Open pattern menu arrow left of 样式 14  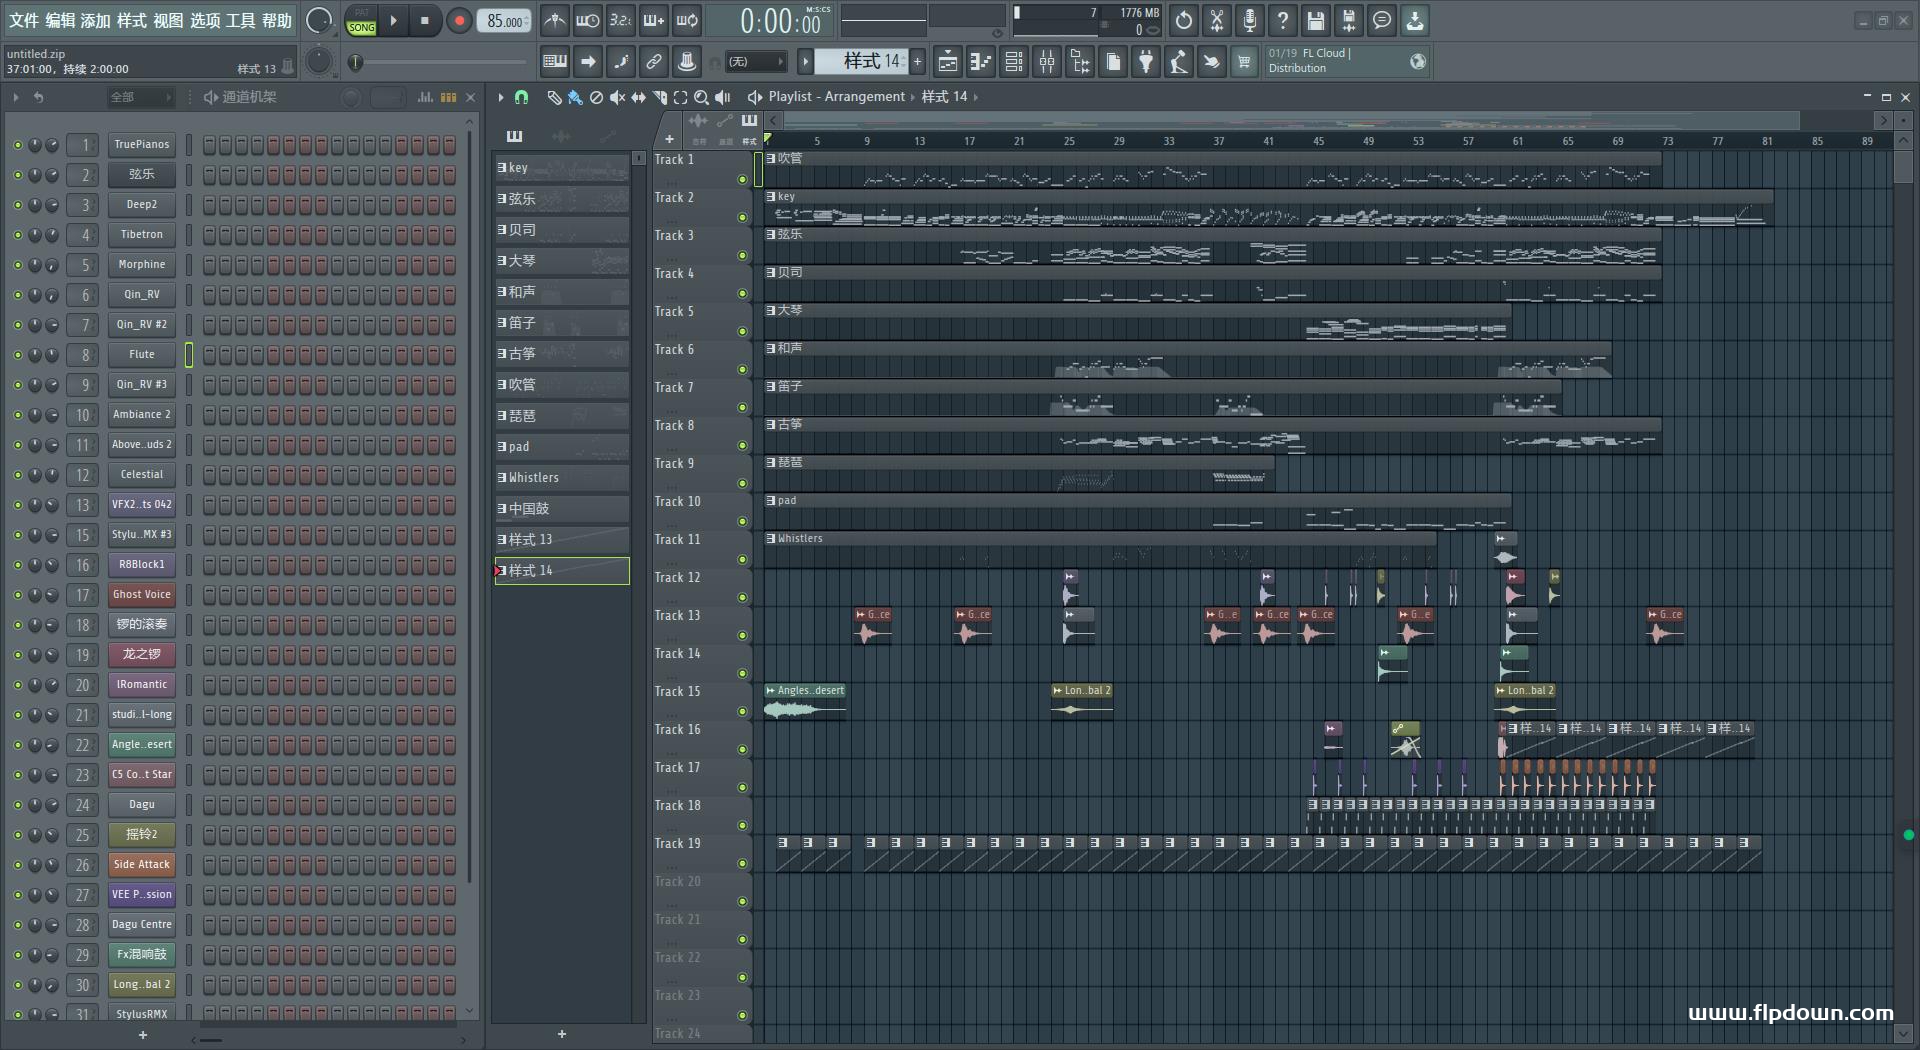(805, 62)
